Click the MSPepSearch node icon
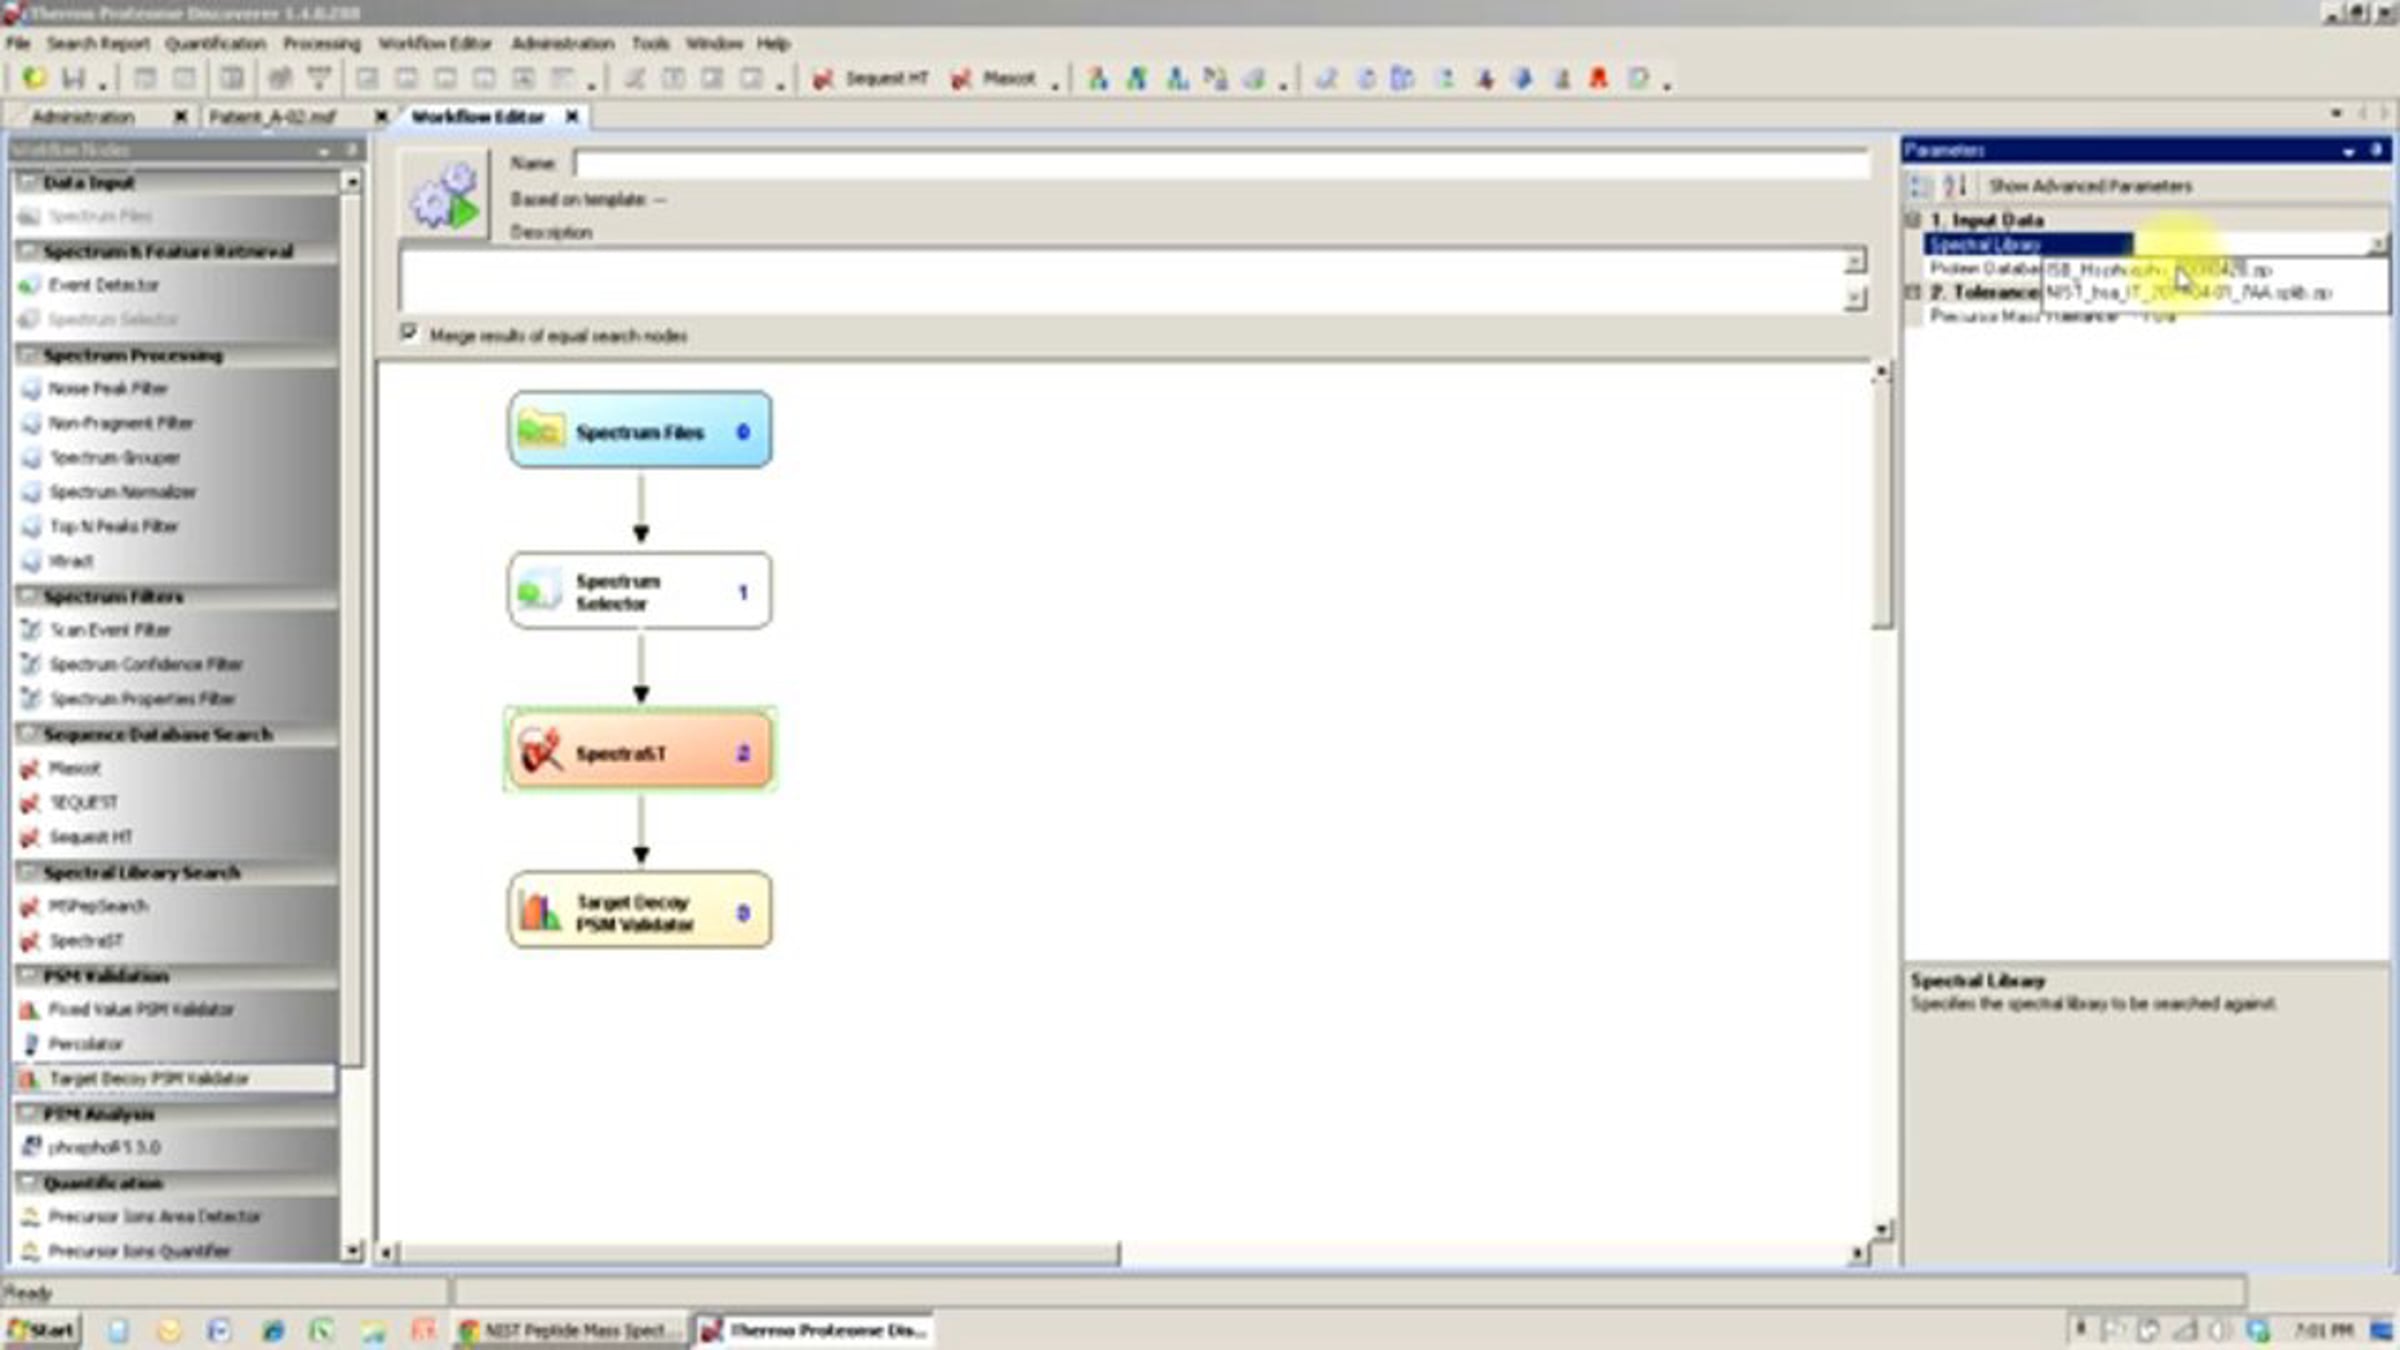The image size is (2400, 1350). [x=31, y=907]
